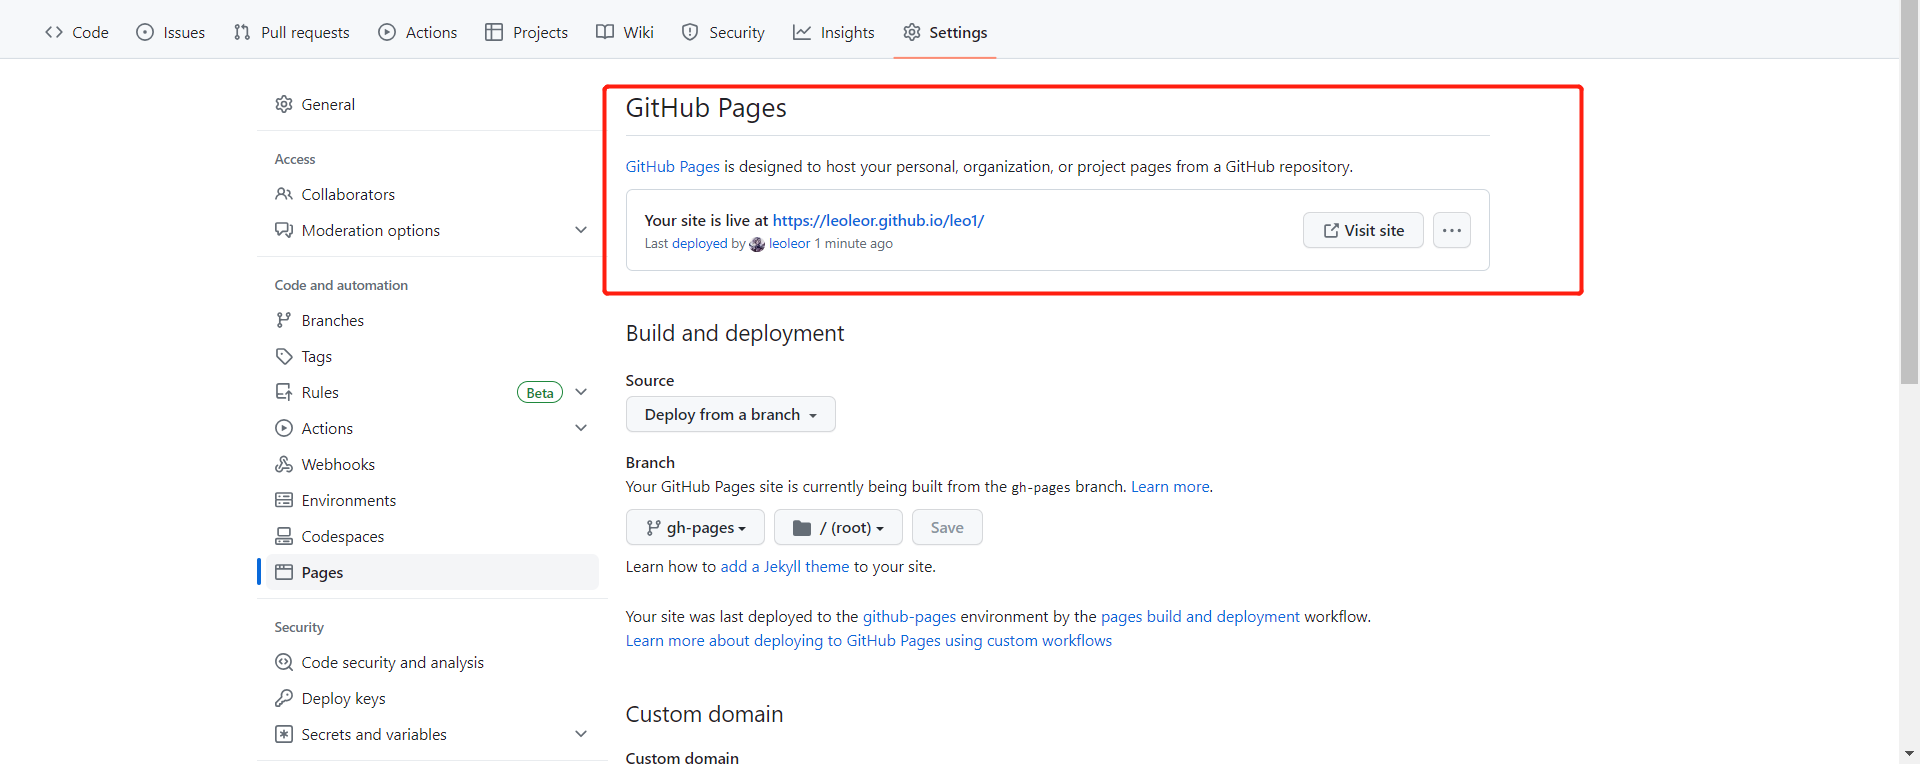The image size is (1920, 764).
Task: Open the Insights tab
Action: point(834,32)
